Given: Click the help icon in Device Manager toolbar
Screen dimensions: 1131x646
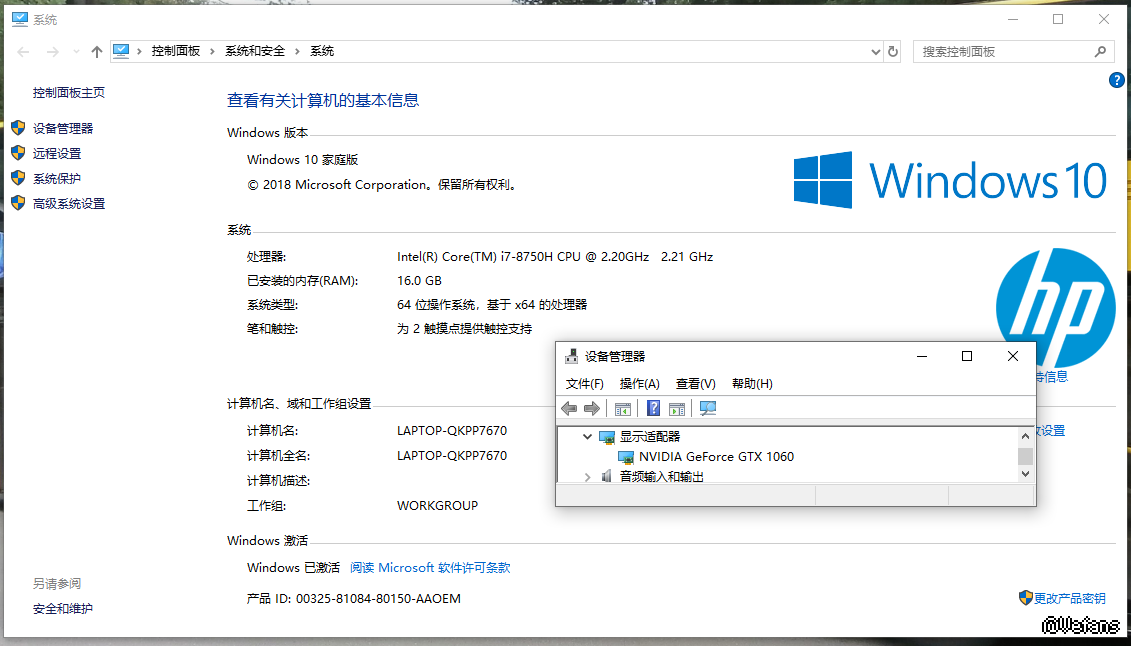Looking at the screenshot, I should pos(653,409).
